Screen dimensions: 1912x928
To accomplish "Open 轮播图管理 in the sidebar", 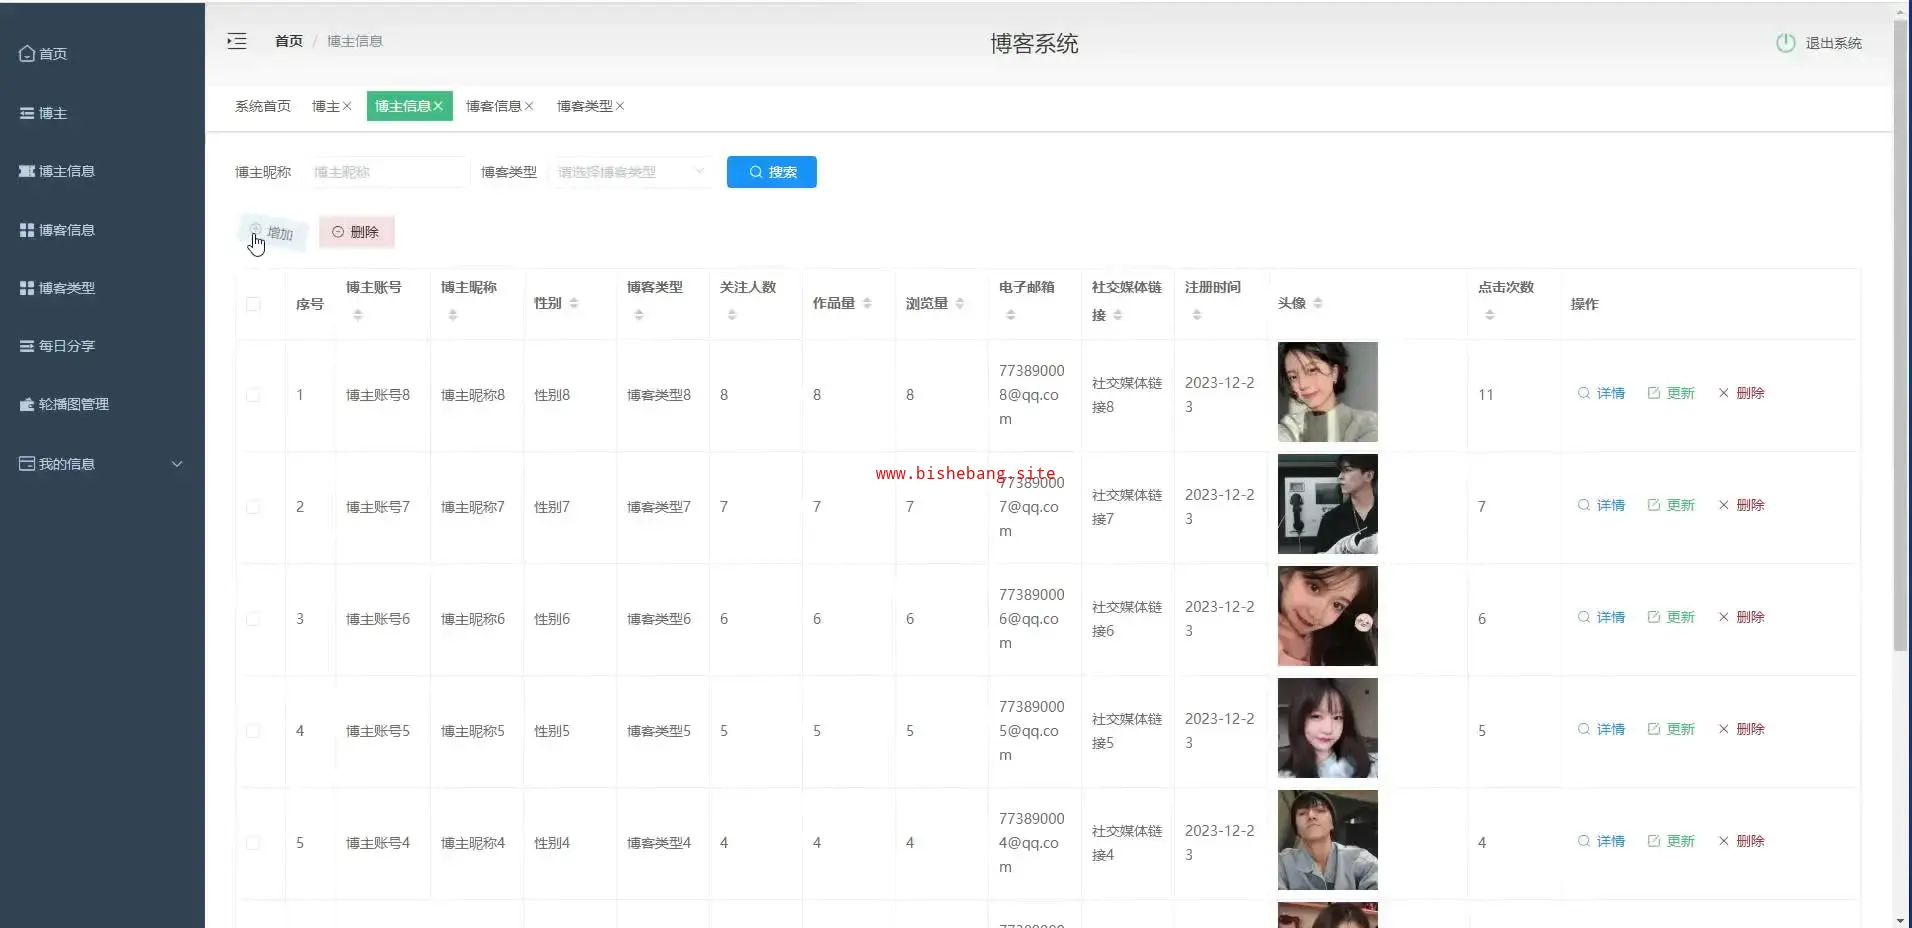I will click(x=73, y=404).
